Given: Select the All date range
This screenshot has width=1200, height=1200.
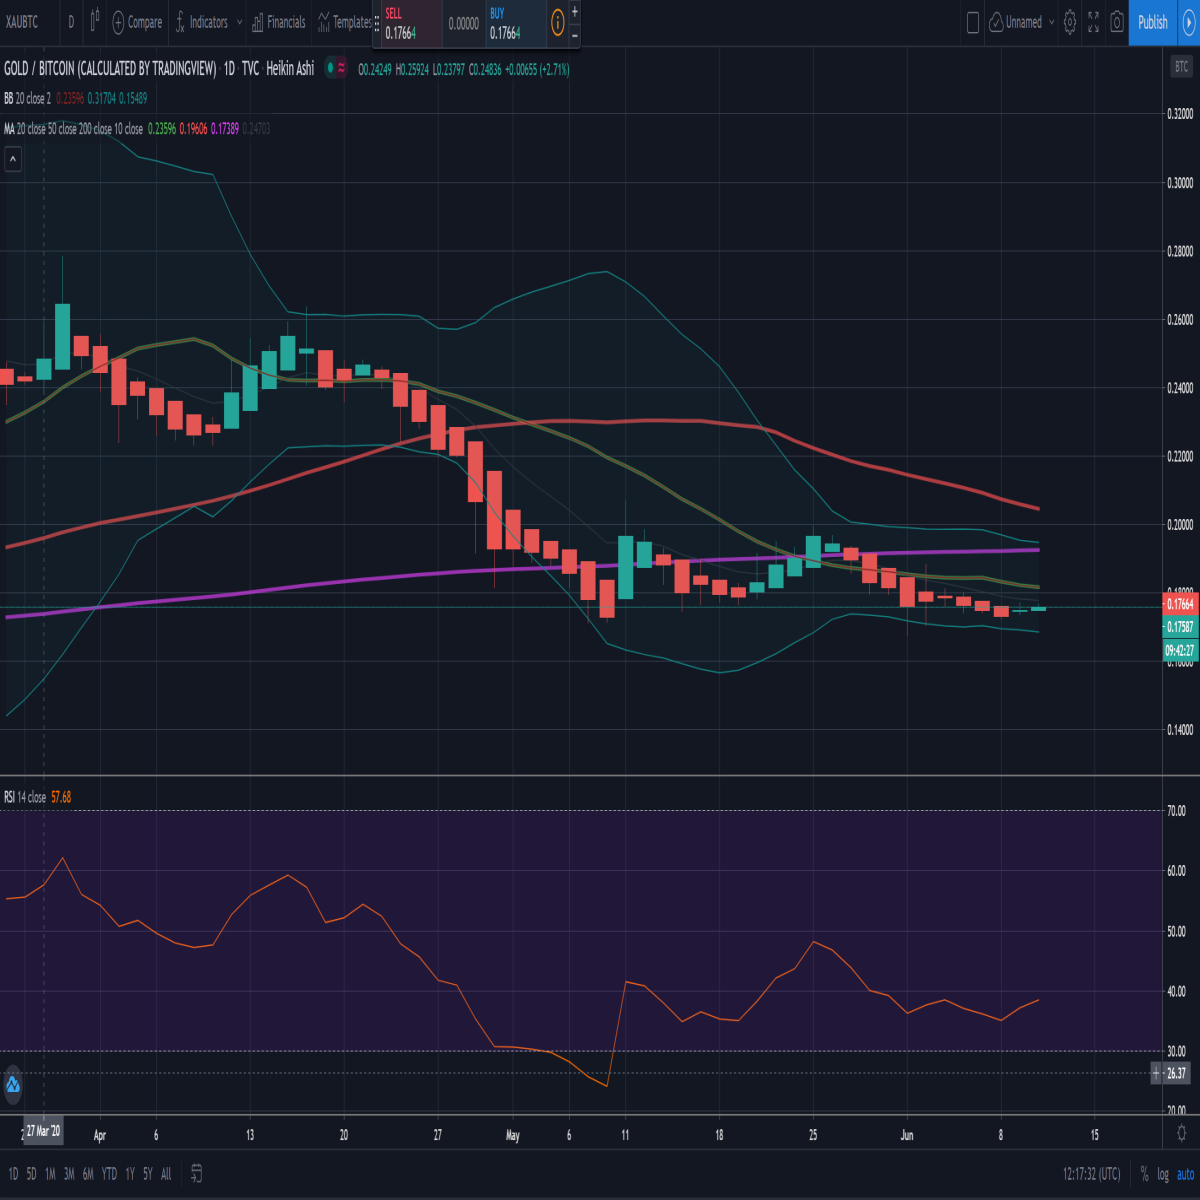Looking at the screenshot, I should 166,1173.
